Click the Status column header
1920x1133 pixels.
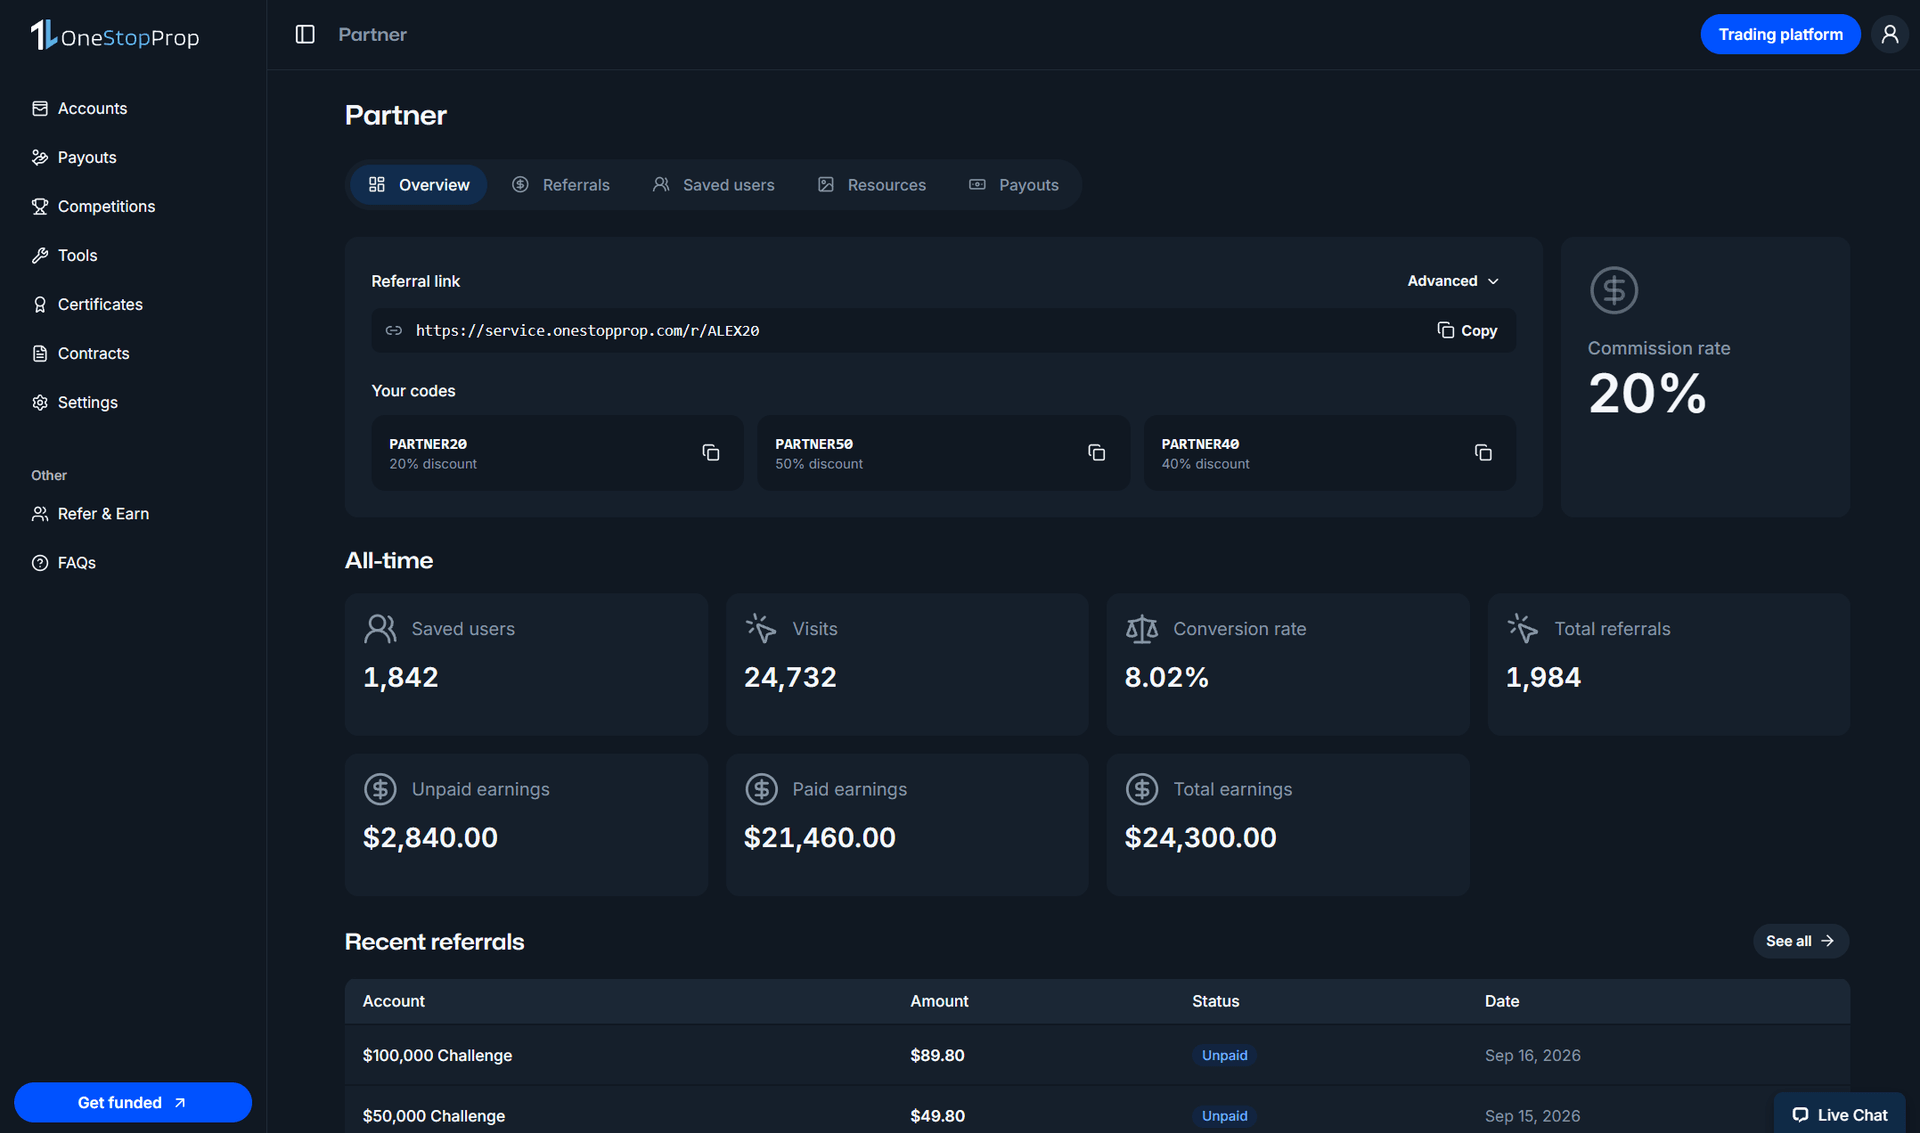pyautogui.click(x=1215, y=1001)
